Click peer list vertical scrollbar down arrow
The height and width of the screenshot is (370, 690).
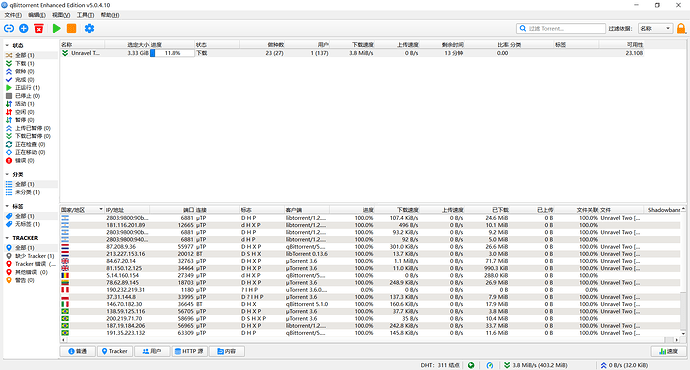[x=683, y=333]
